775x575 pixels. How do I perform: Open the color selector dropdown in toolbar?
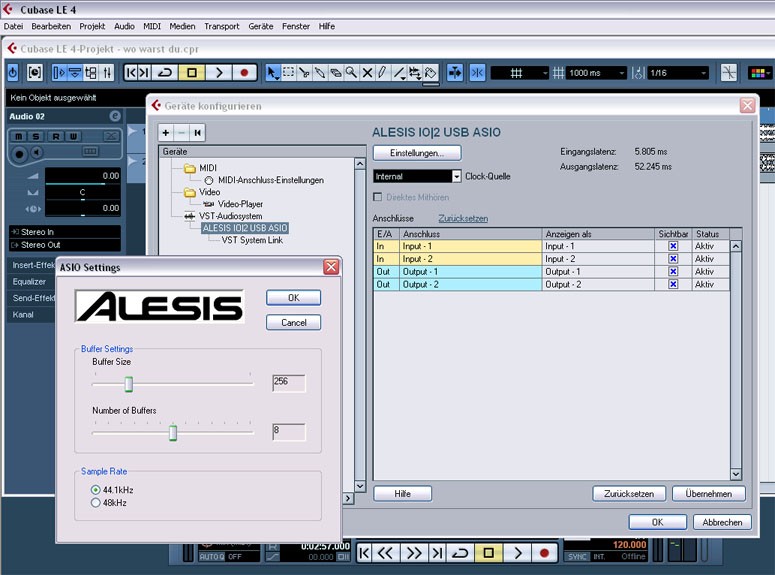(760, 73)
